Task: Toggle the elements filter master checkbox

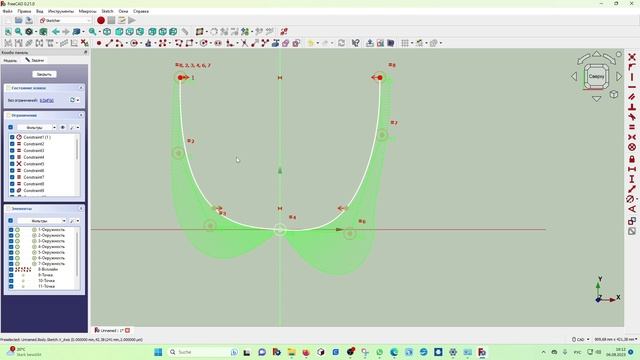Action: coord(11,220)
